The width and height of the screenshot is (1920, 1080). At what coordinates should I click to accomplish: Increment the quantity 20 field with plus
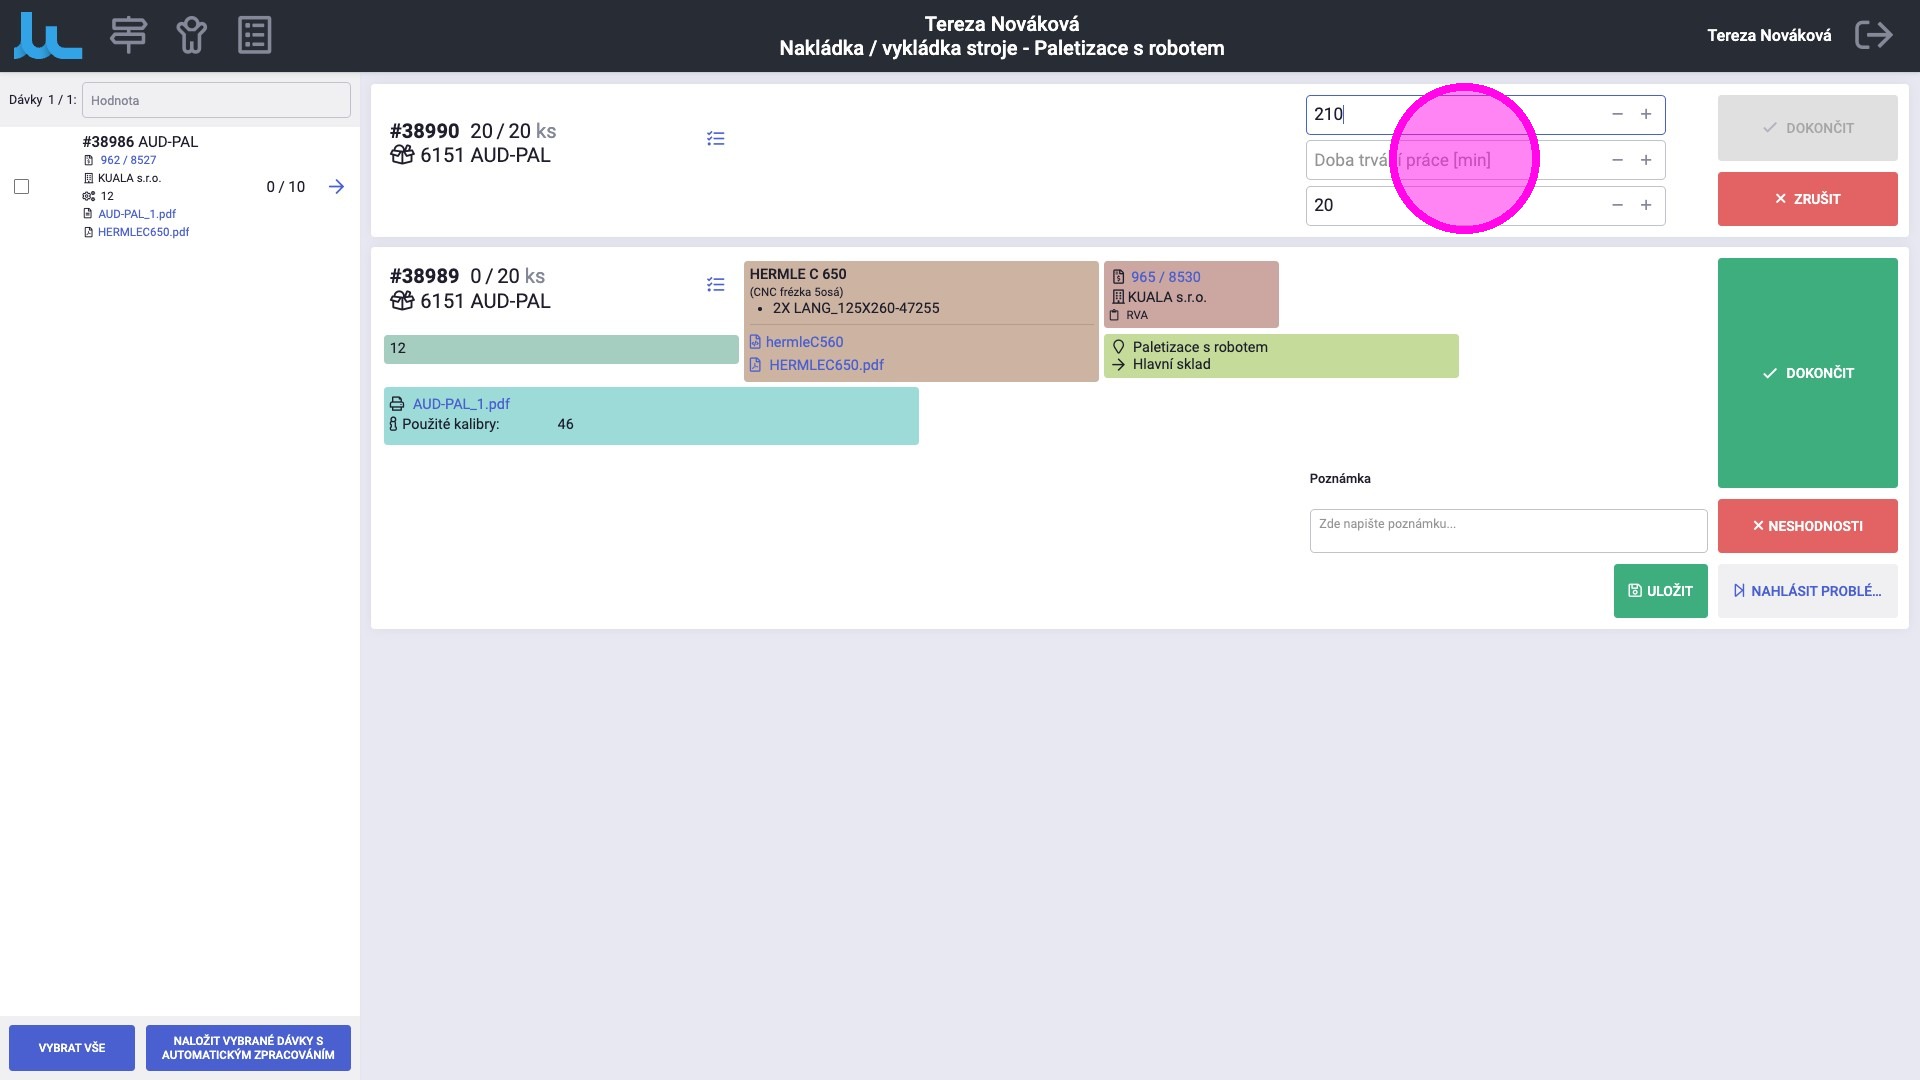(1645, 205)
